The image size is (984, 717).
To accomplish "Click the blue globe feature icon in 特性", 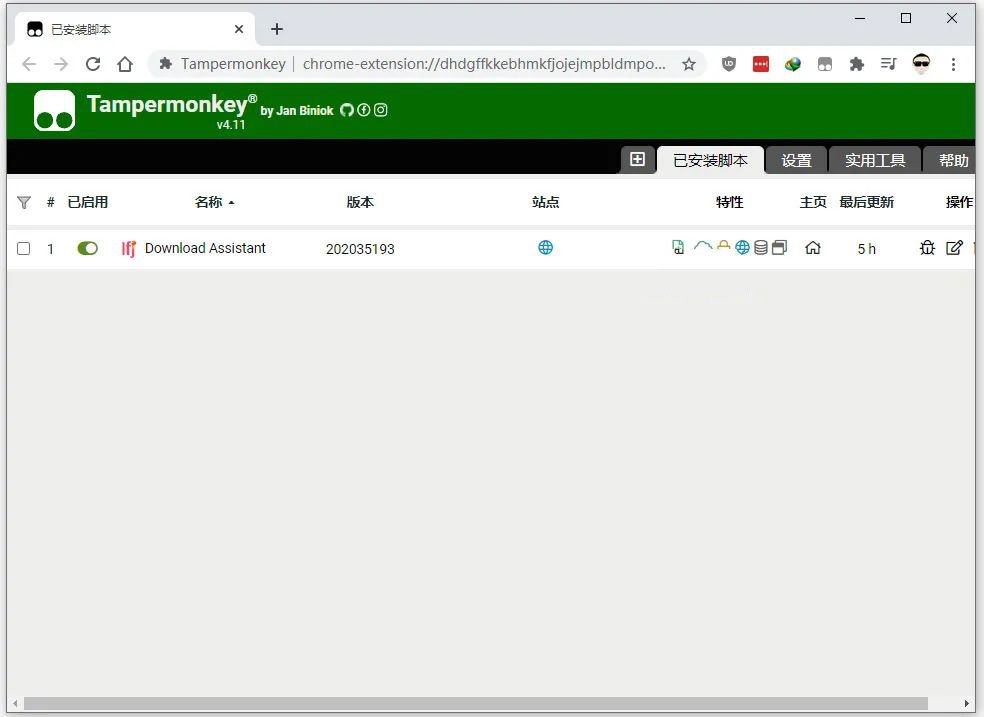I will click(x=742, y=248).
